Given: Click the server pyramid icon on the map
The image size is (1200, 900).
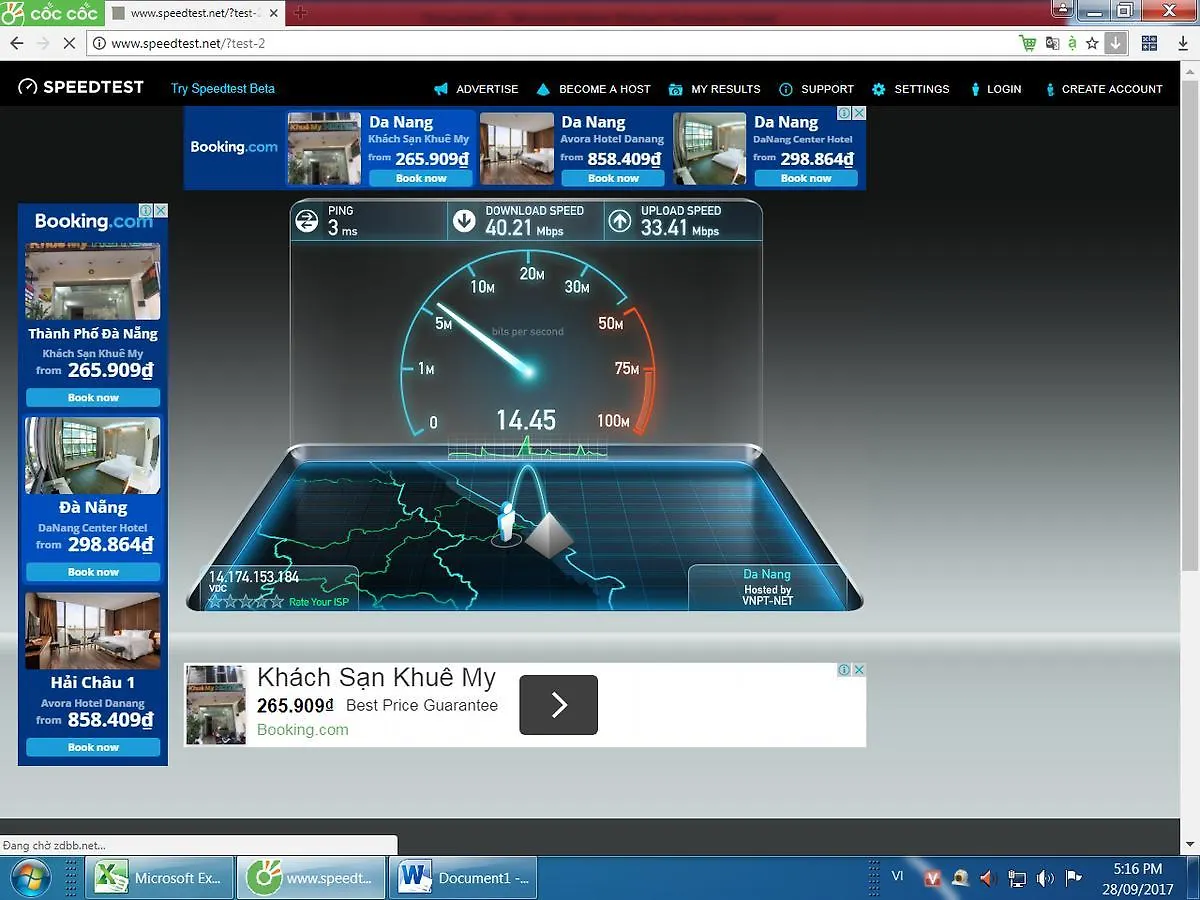Looking at the screenshot, I should (x=549, y=537).
